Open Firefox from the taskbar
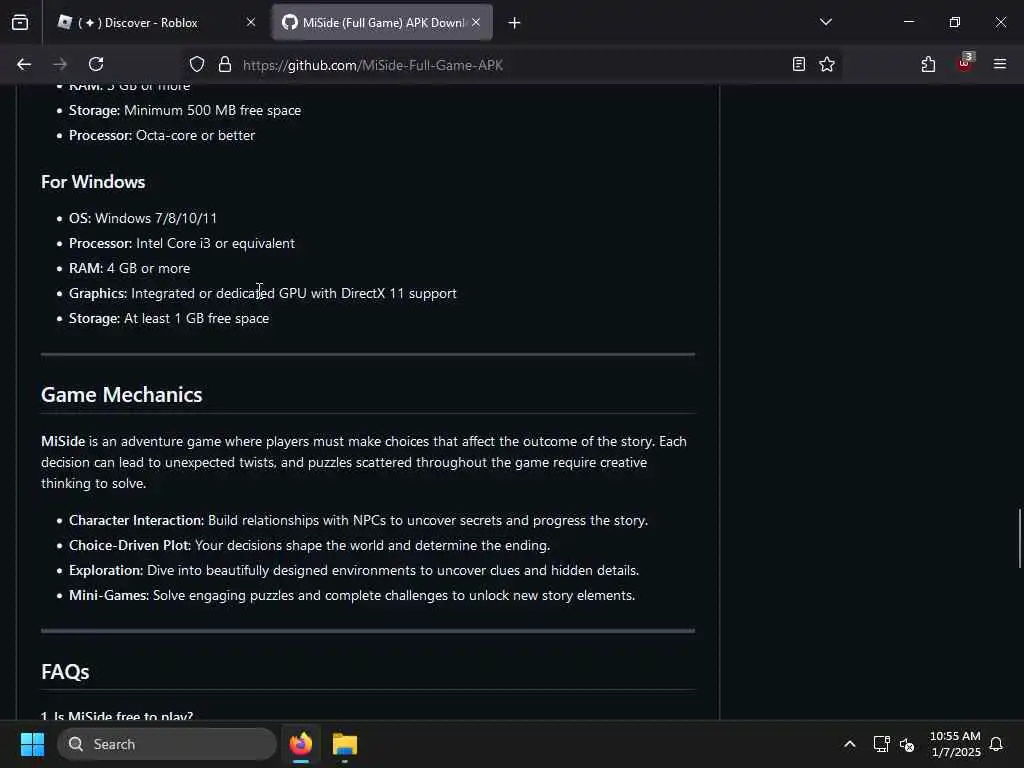Image resolution: width=1024 pixels, height=768 pixels. [301, 744]
